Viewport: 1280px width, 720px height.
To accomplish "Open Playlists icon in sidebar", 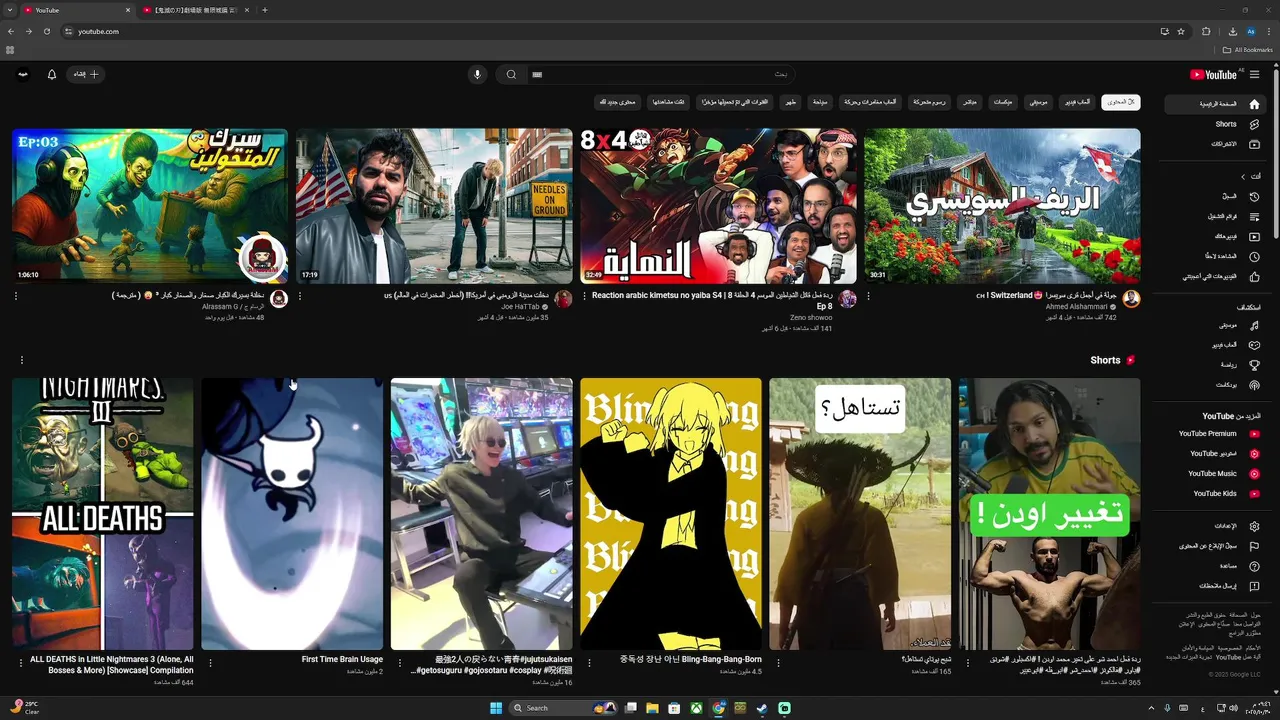I will tap(1254, 216).
